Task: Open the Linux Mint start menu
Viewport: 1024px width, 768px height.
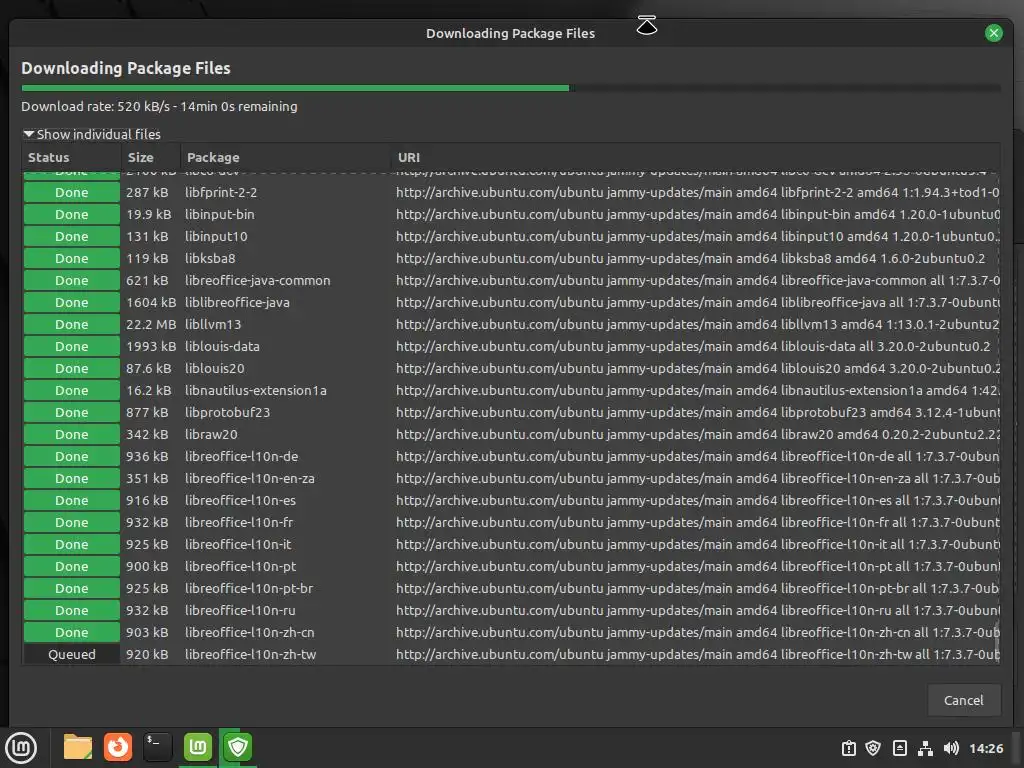Action: point(21,747)
